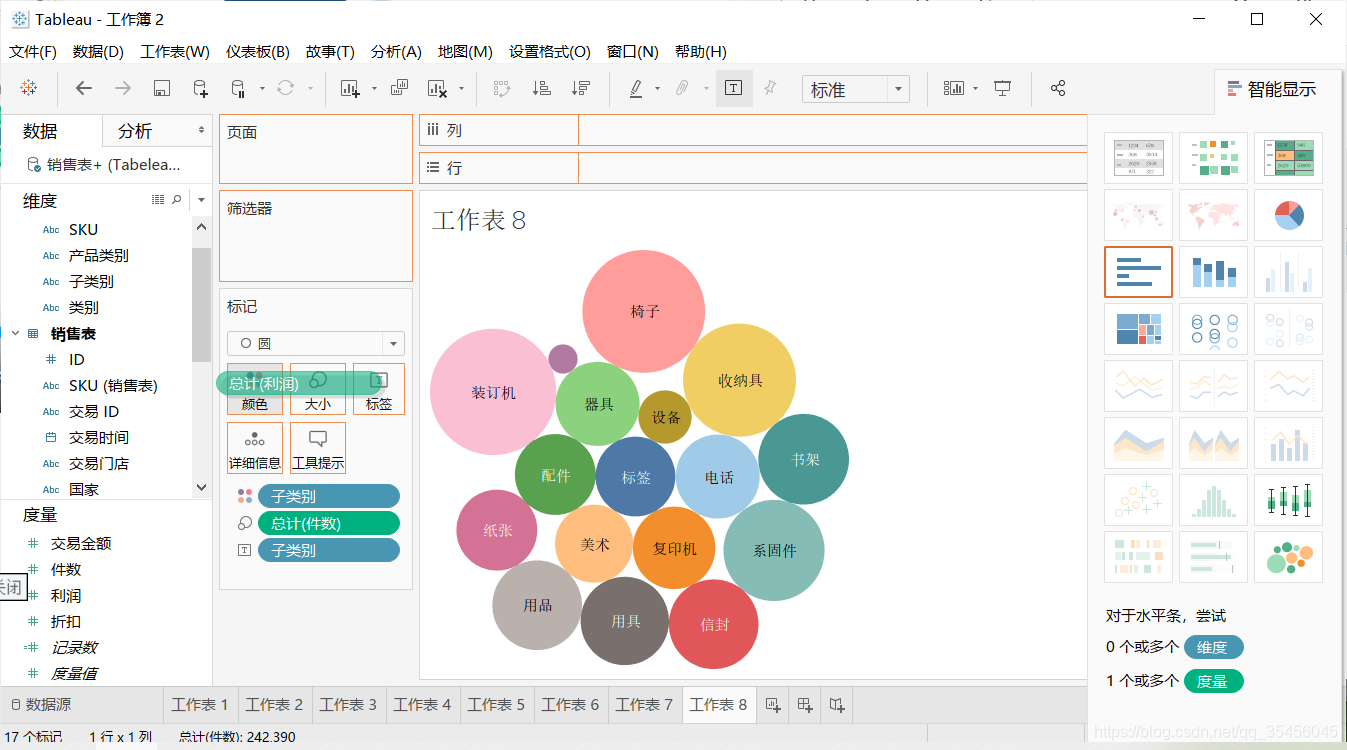
Task: Click the show/hide cards toolbar icon
Action: 954,89
